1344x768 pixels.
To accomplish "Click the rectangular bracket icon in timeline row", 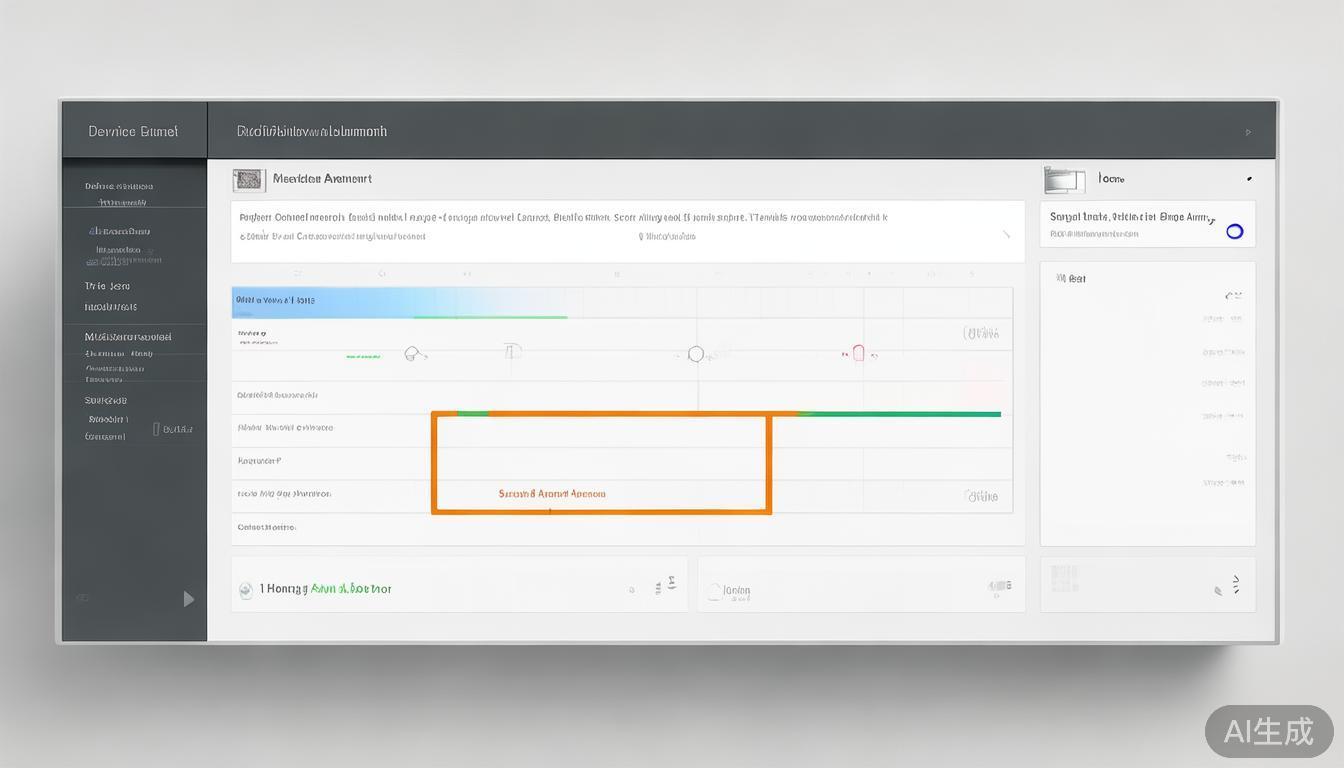I will [512, 351].
